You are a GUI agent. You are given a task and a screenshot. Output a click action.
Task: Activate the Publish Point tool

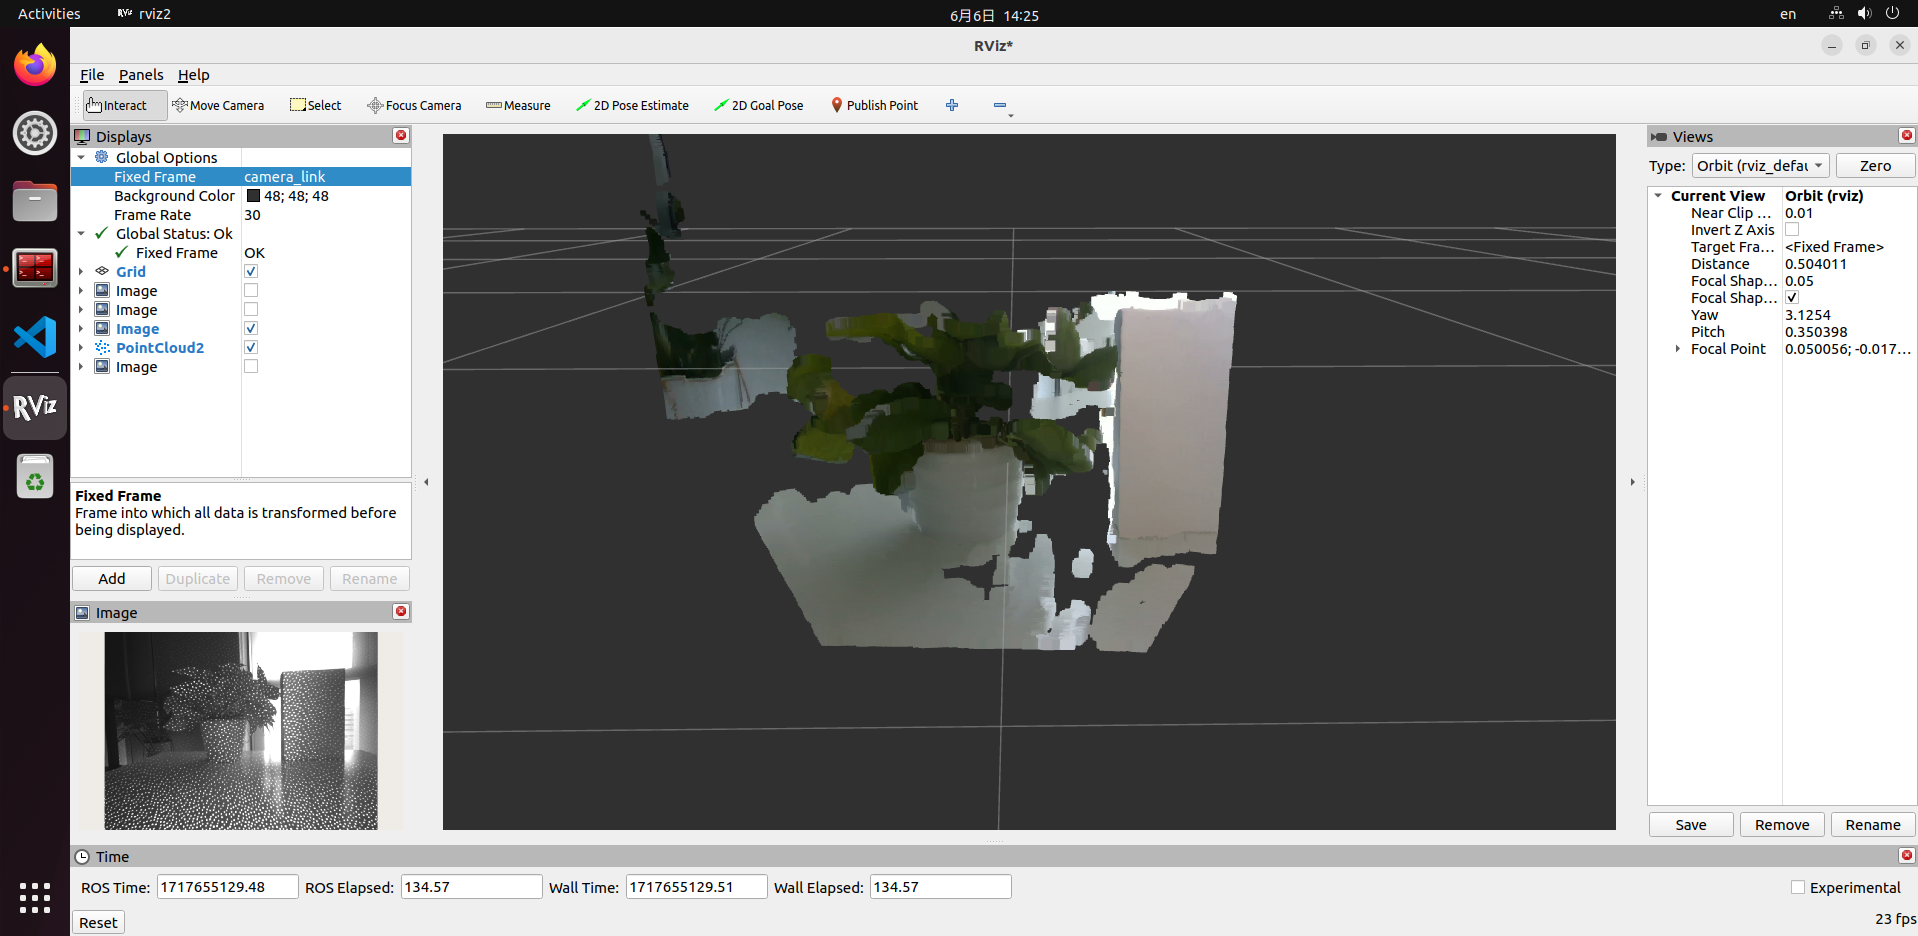tap(874, 105)
